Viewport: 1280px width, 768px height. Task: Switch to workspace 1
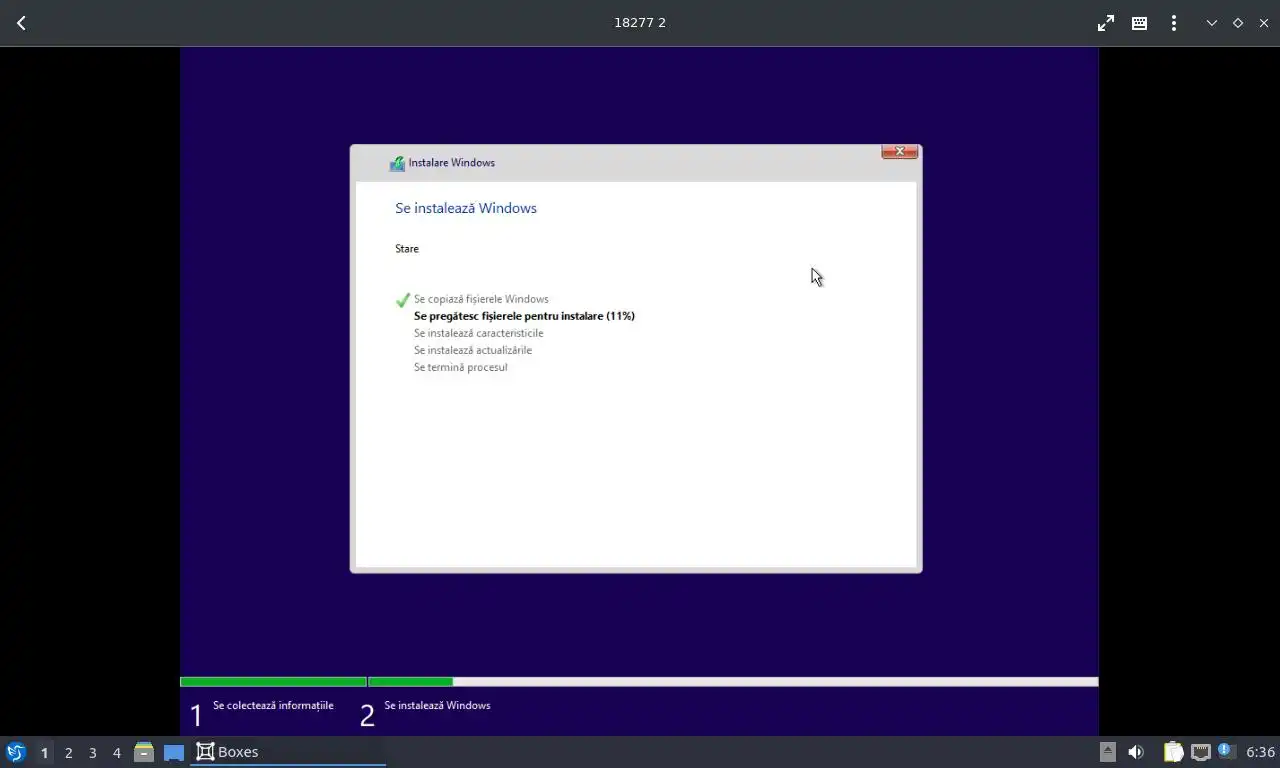pos(44,752)
